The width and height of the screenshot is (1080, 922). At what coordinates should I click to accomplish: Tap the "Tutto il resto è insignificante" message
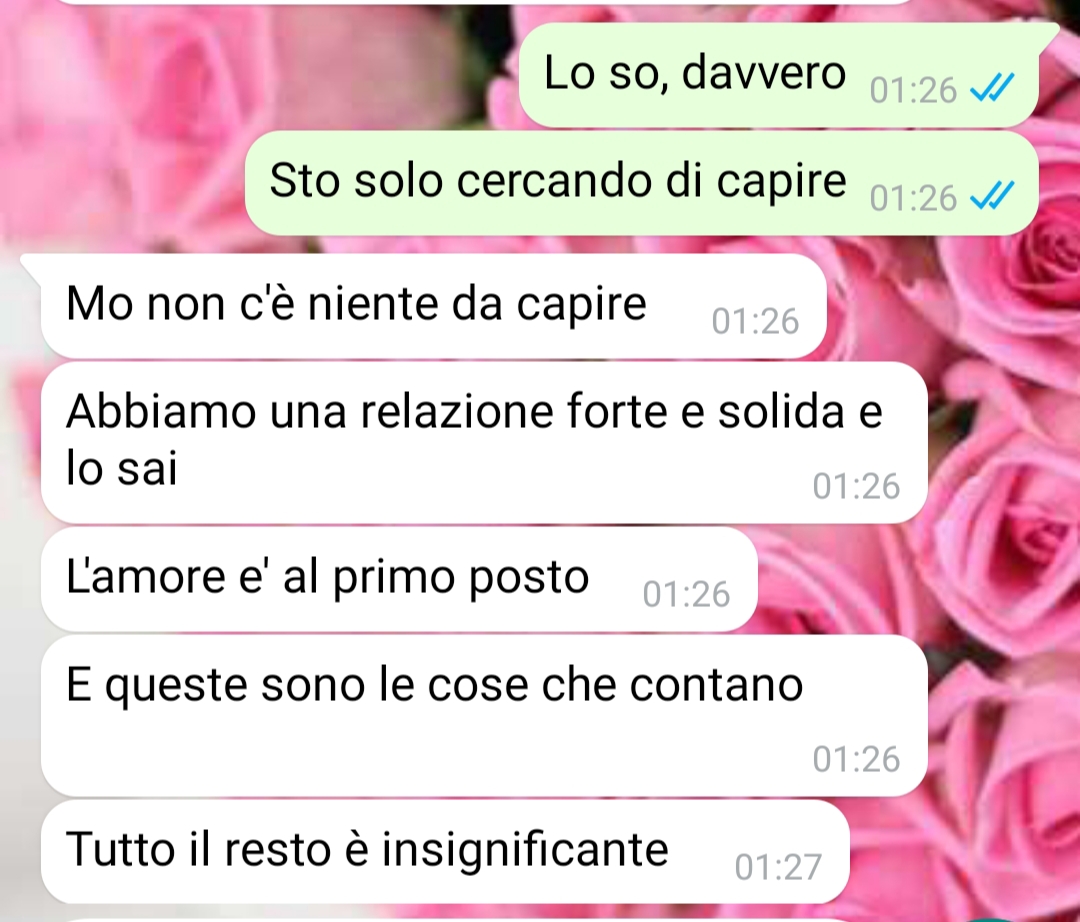[x=445, y=852]
